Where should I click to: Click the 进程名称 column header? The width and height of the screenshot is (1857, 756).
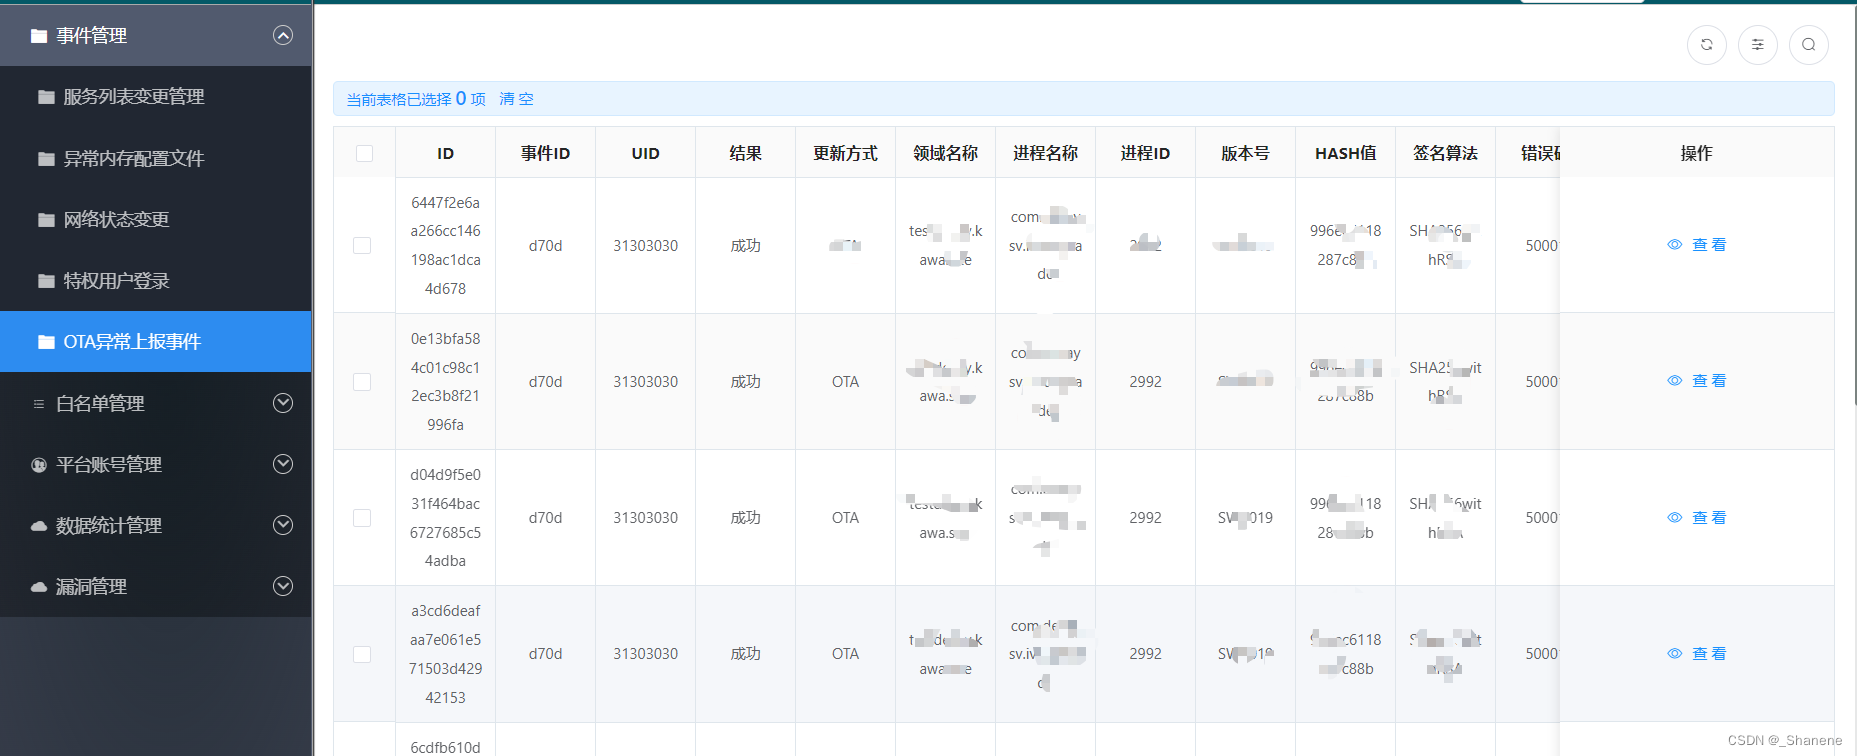pyautogui.click(x=1046, y=153)
